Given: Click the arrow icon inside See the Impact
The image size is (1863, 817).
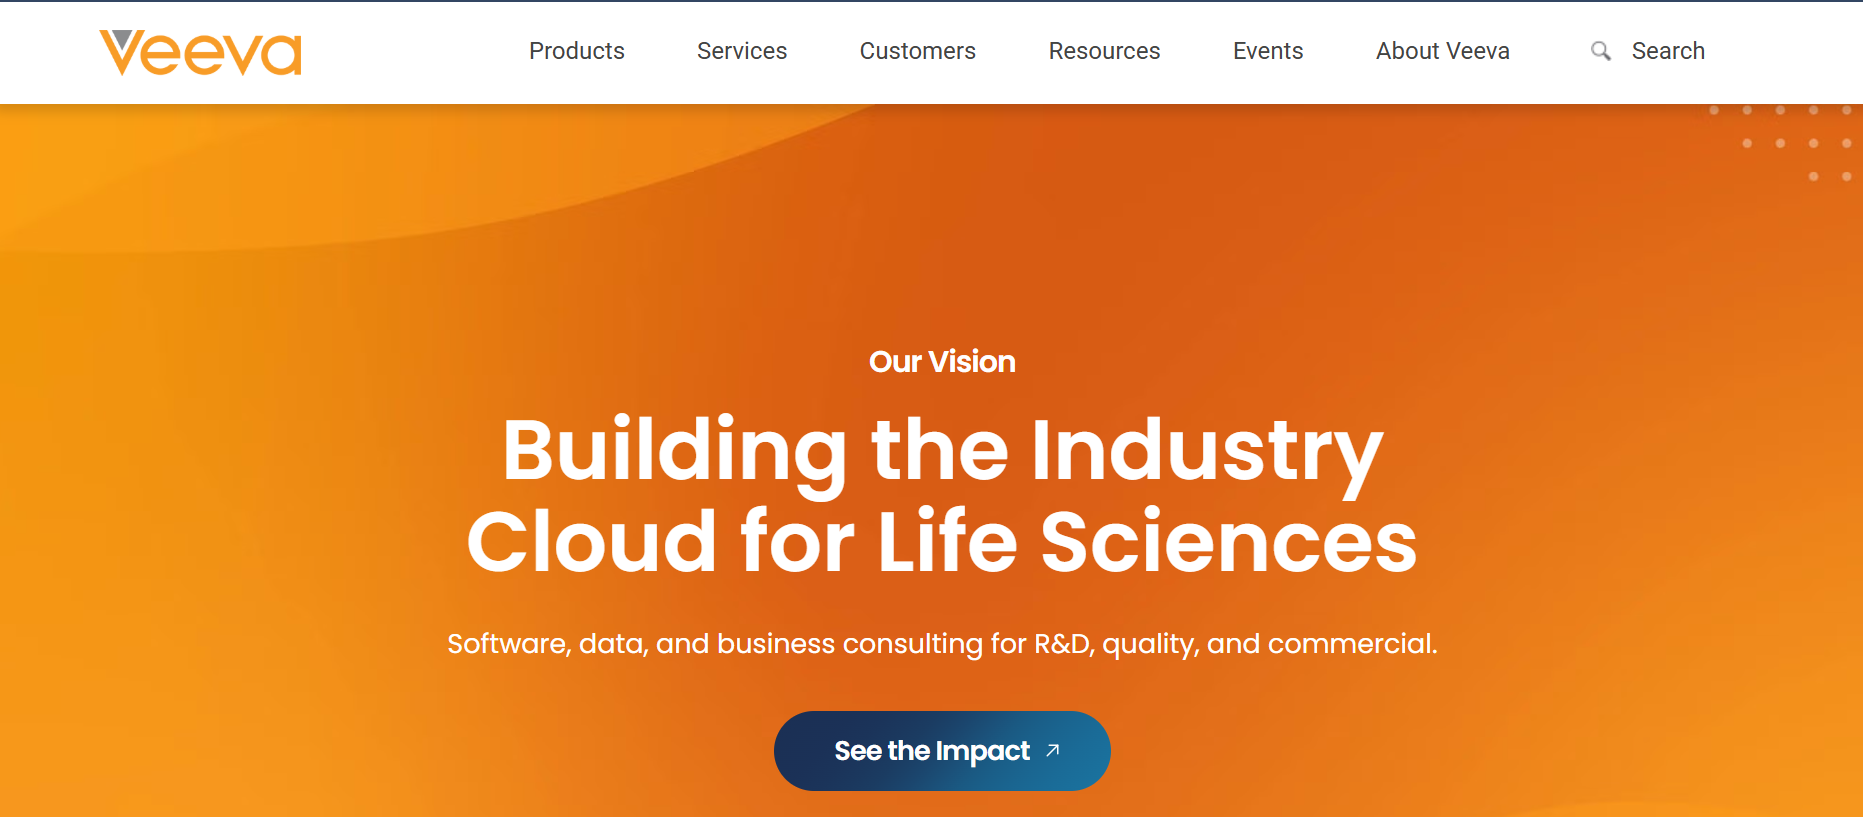Looking at the screenshot, I should pos(1052,750).
